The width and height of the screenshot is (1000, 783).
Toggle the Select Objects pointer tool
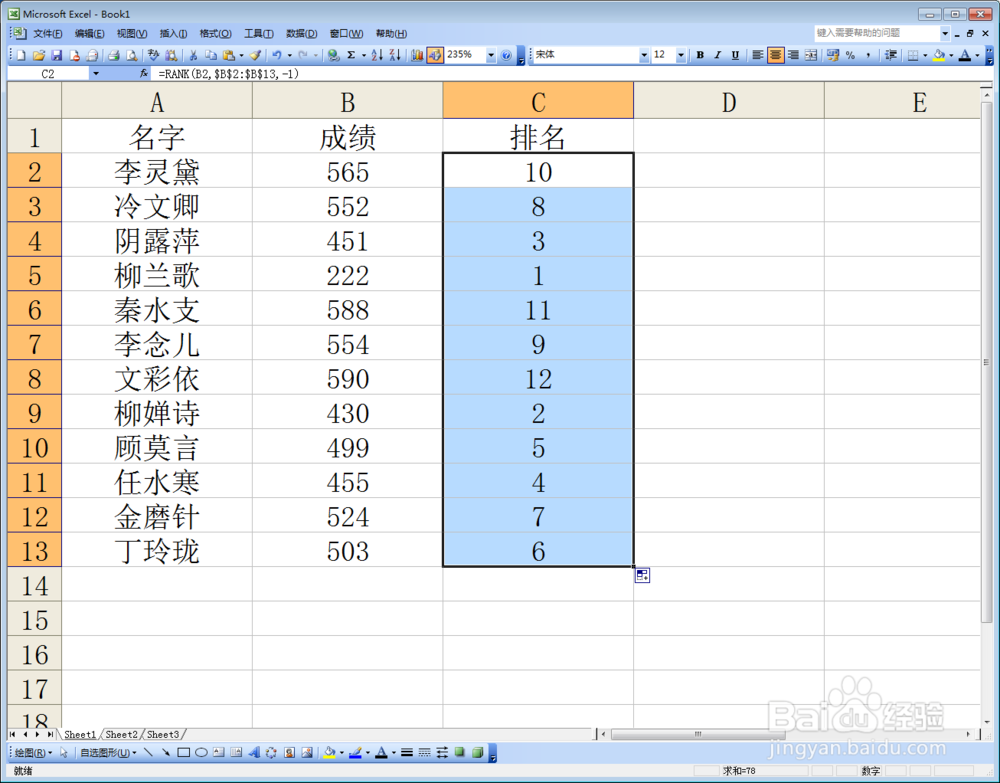(63, 752)
